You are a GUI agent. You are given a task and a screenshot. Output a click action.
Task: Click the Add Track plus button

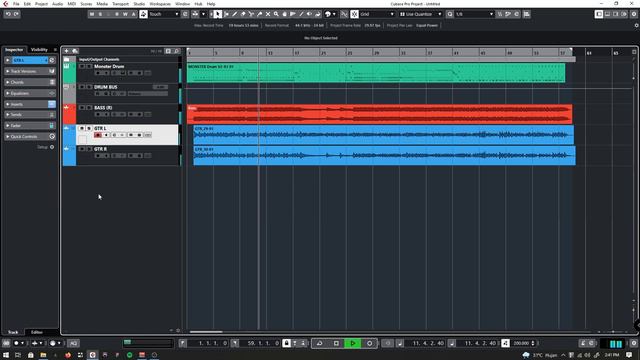pyautogui.click(x=67, y=51)
